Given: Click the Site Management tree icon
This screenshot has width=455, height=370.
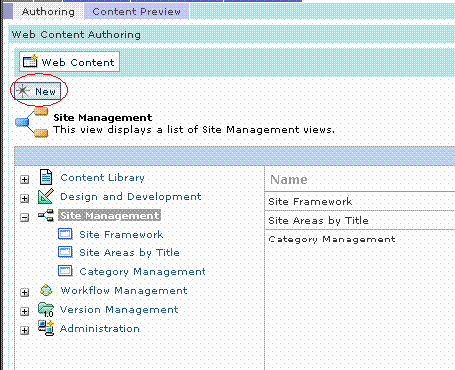Looking at the screenshot, I should [x=46, y=215].
